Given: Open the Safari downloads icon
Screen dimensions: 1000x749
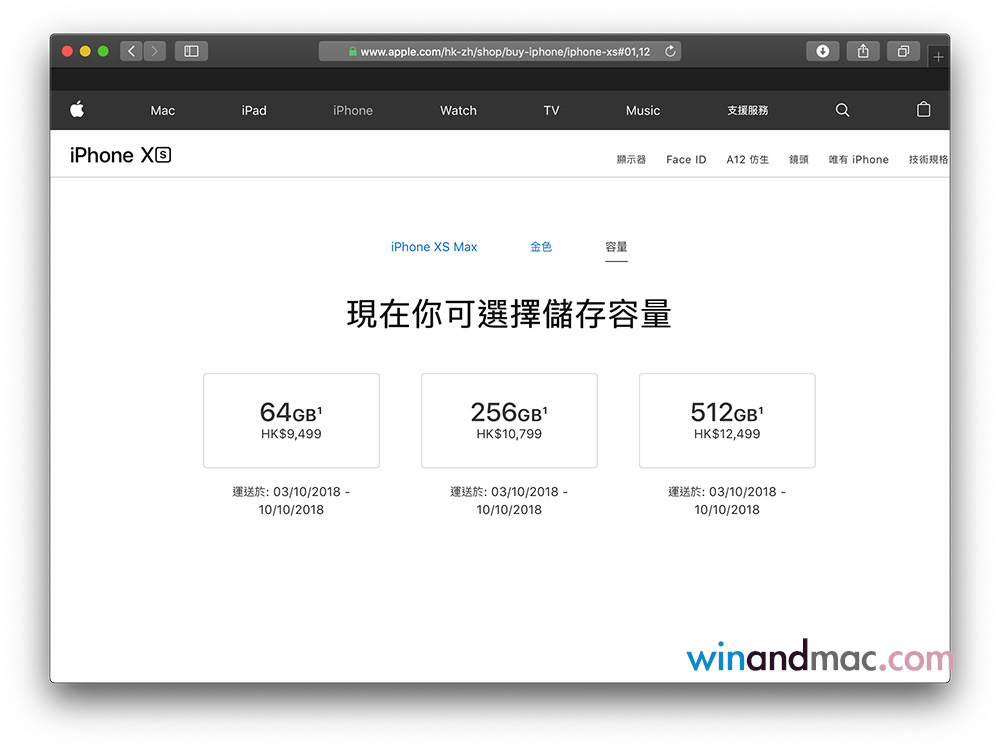Looking at the screenshot, I should 822,51.
